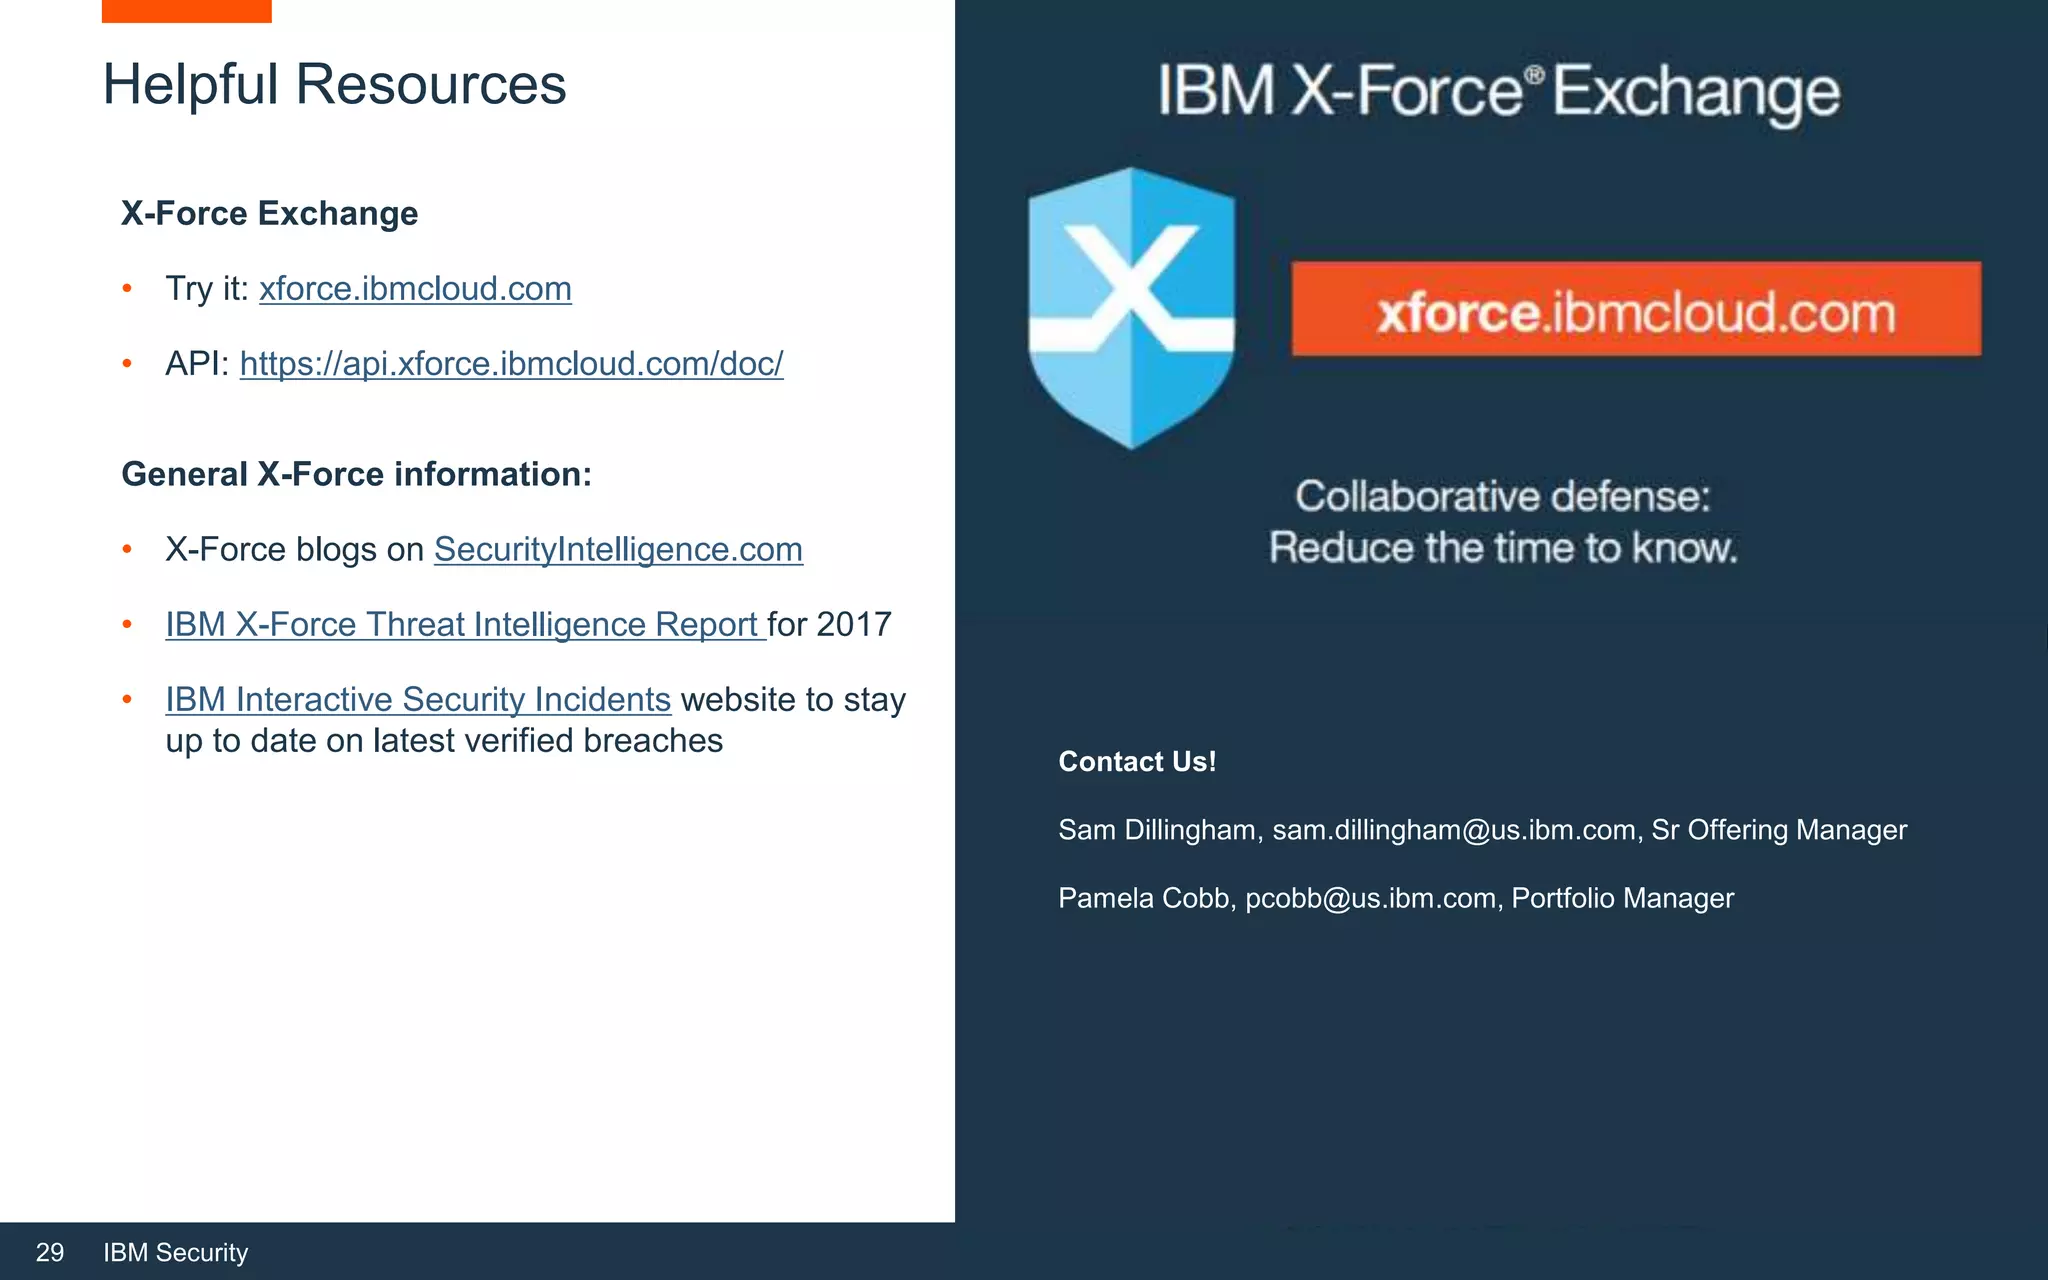Click 'Reduce the time to know.' text
The width and height of the screenshot is (2048, 1280).
(x=1503, y=548)
